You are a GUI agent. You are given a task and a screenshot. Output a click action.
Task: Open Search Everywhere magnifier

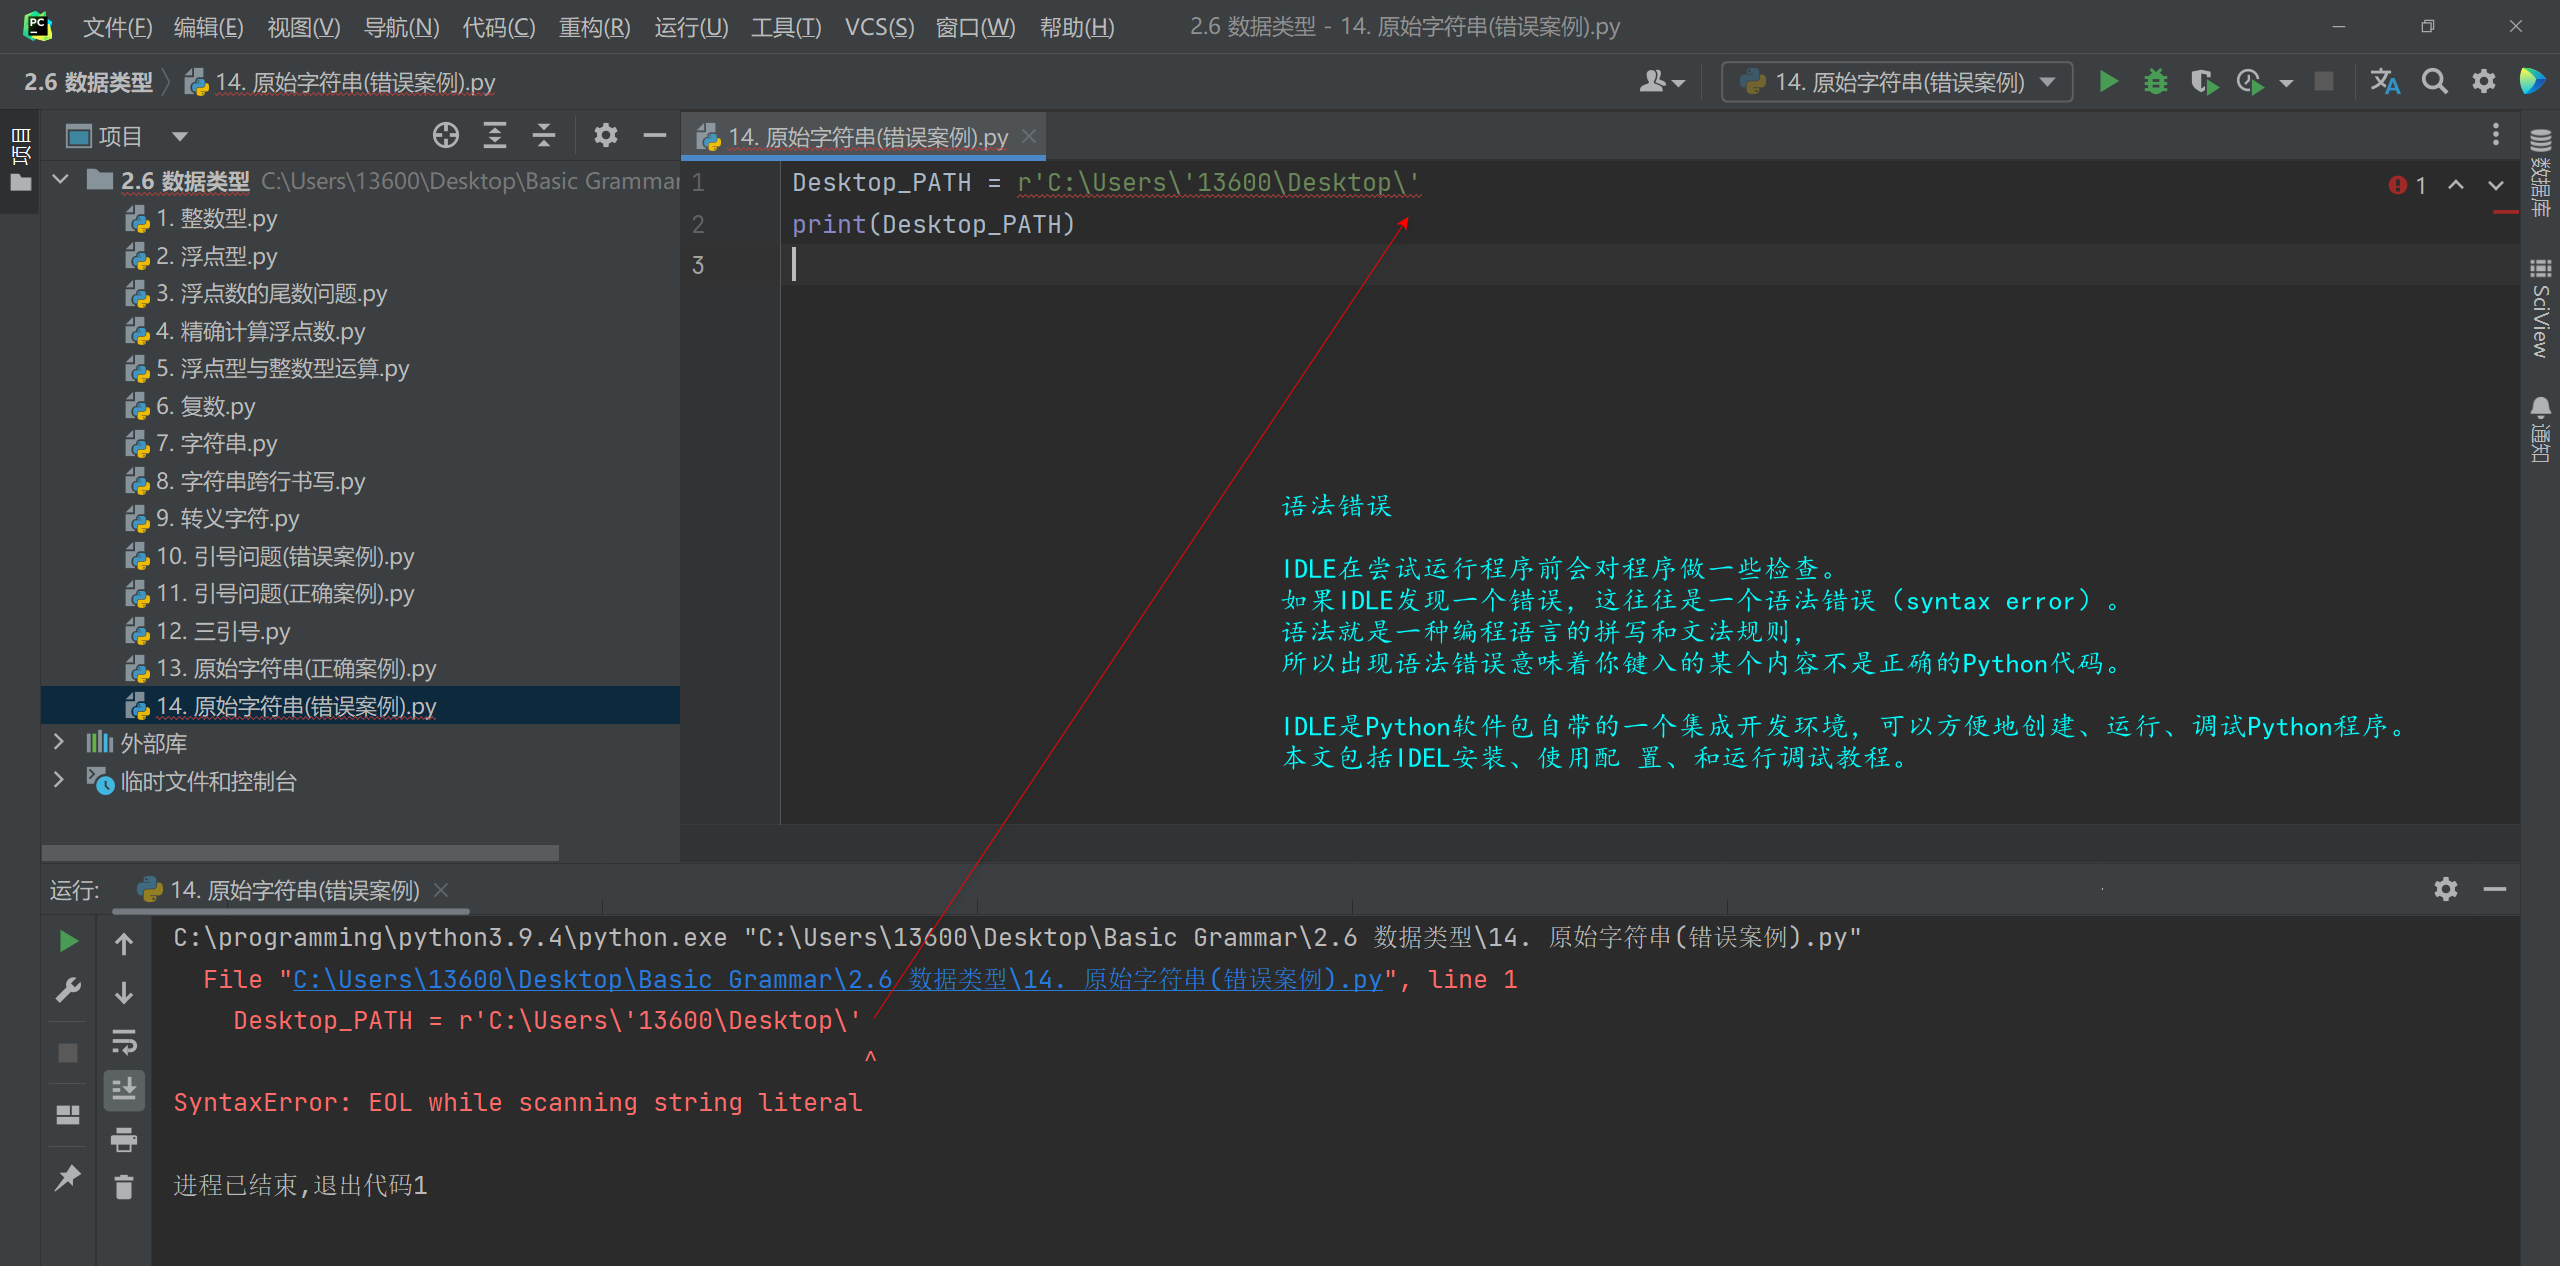2435,82
